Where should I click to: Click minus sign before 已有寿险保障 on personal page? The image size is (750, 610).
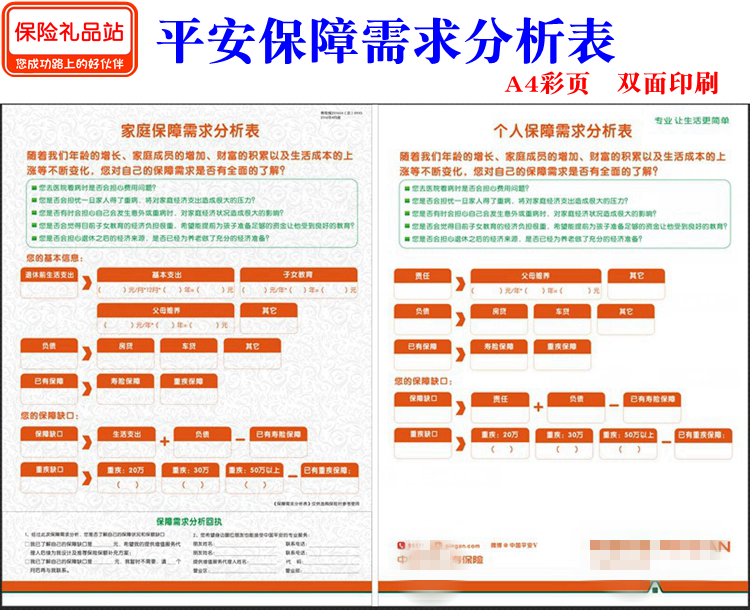click(x=614, y=406)
